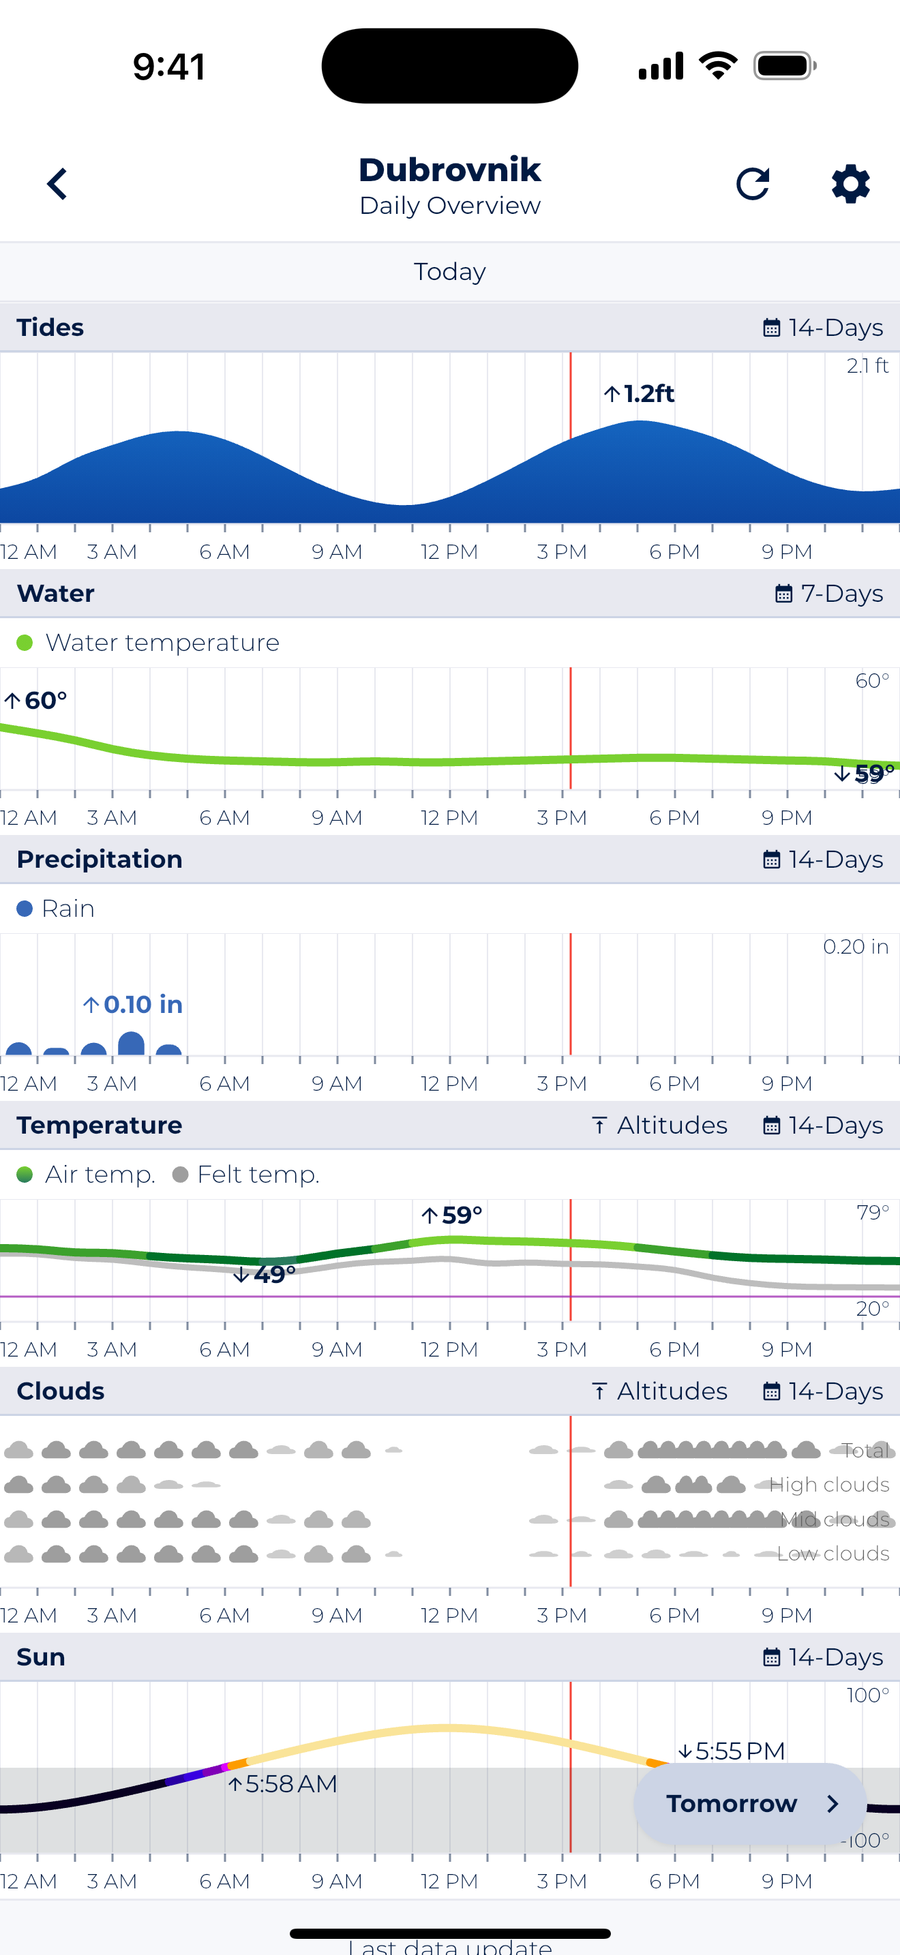Tap the calendar icon next to Water 7-Days
900x1955 pixels.
(783, 593)
